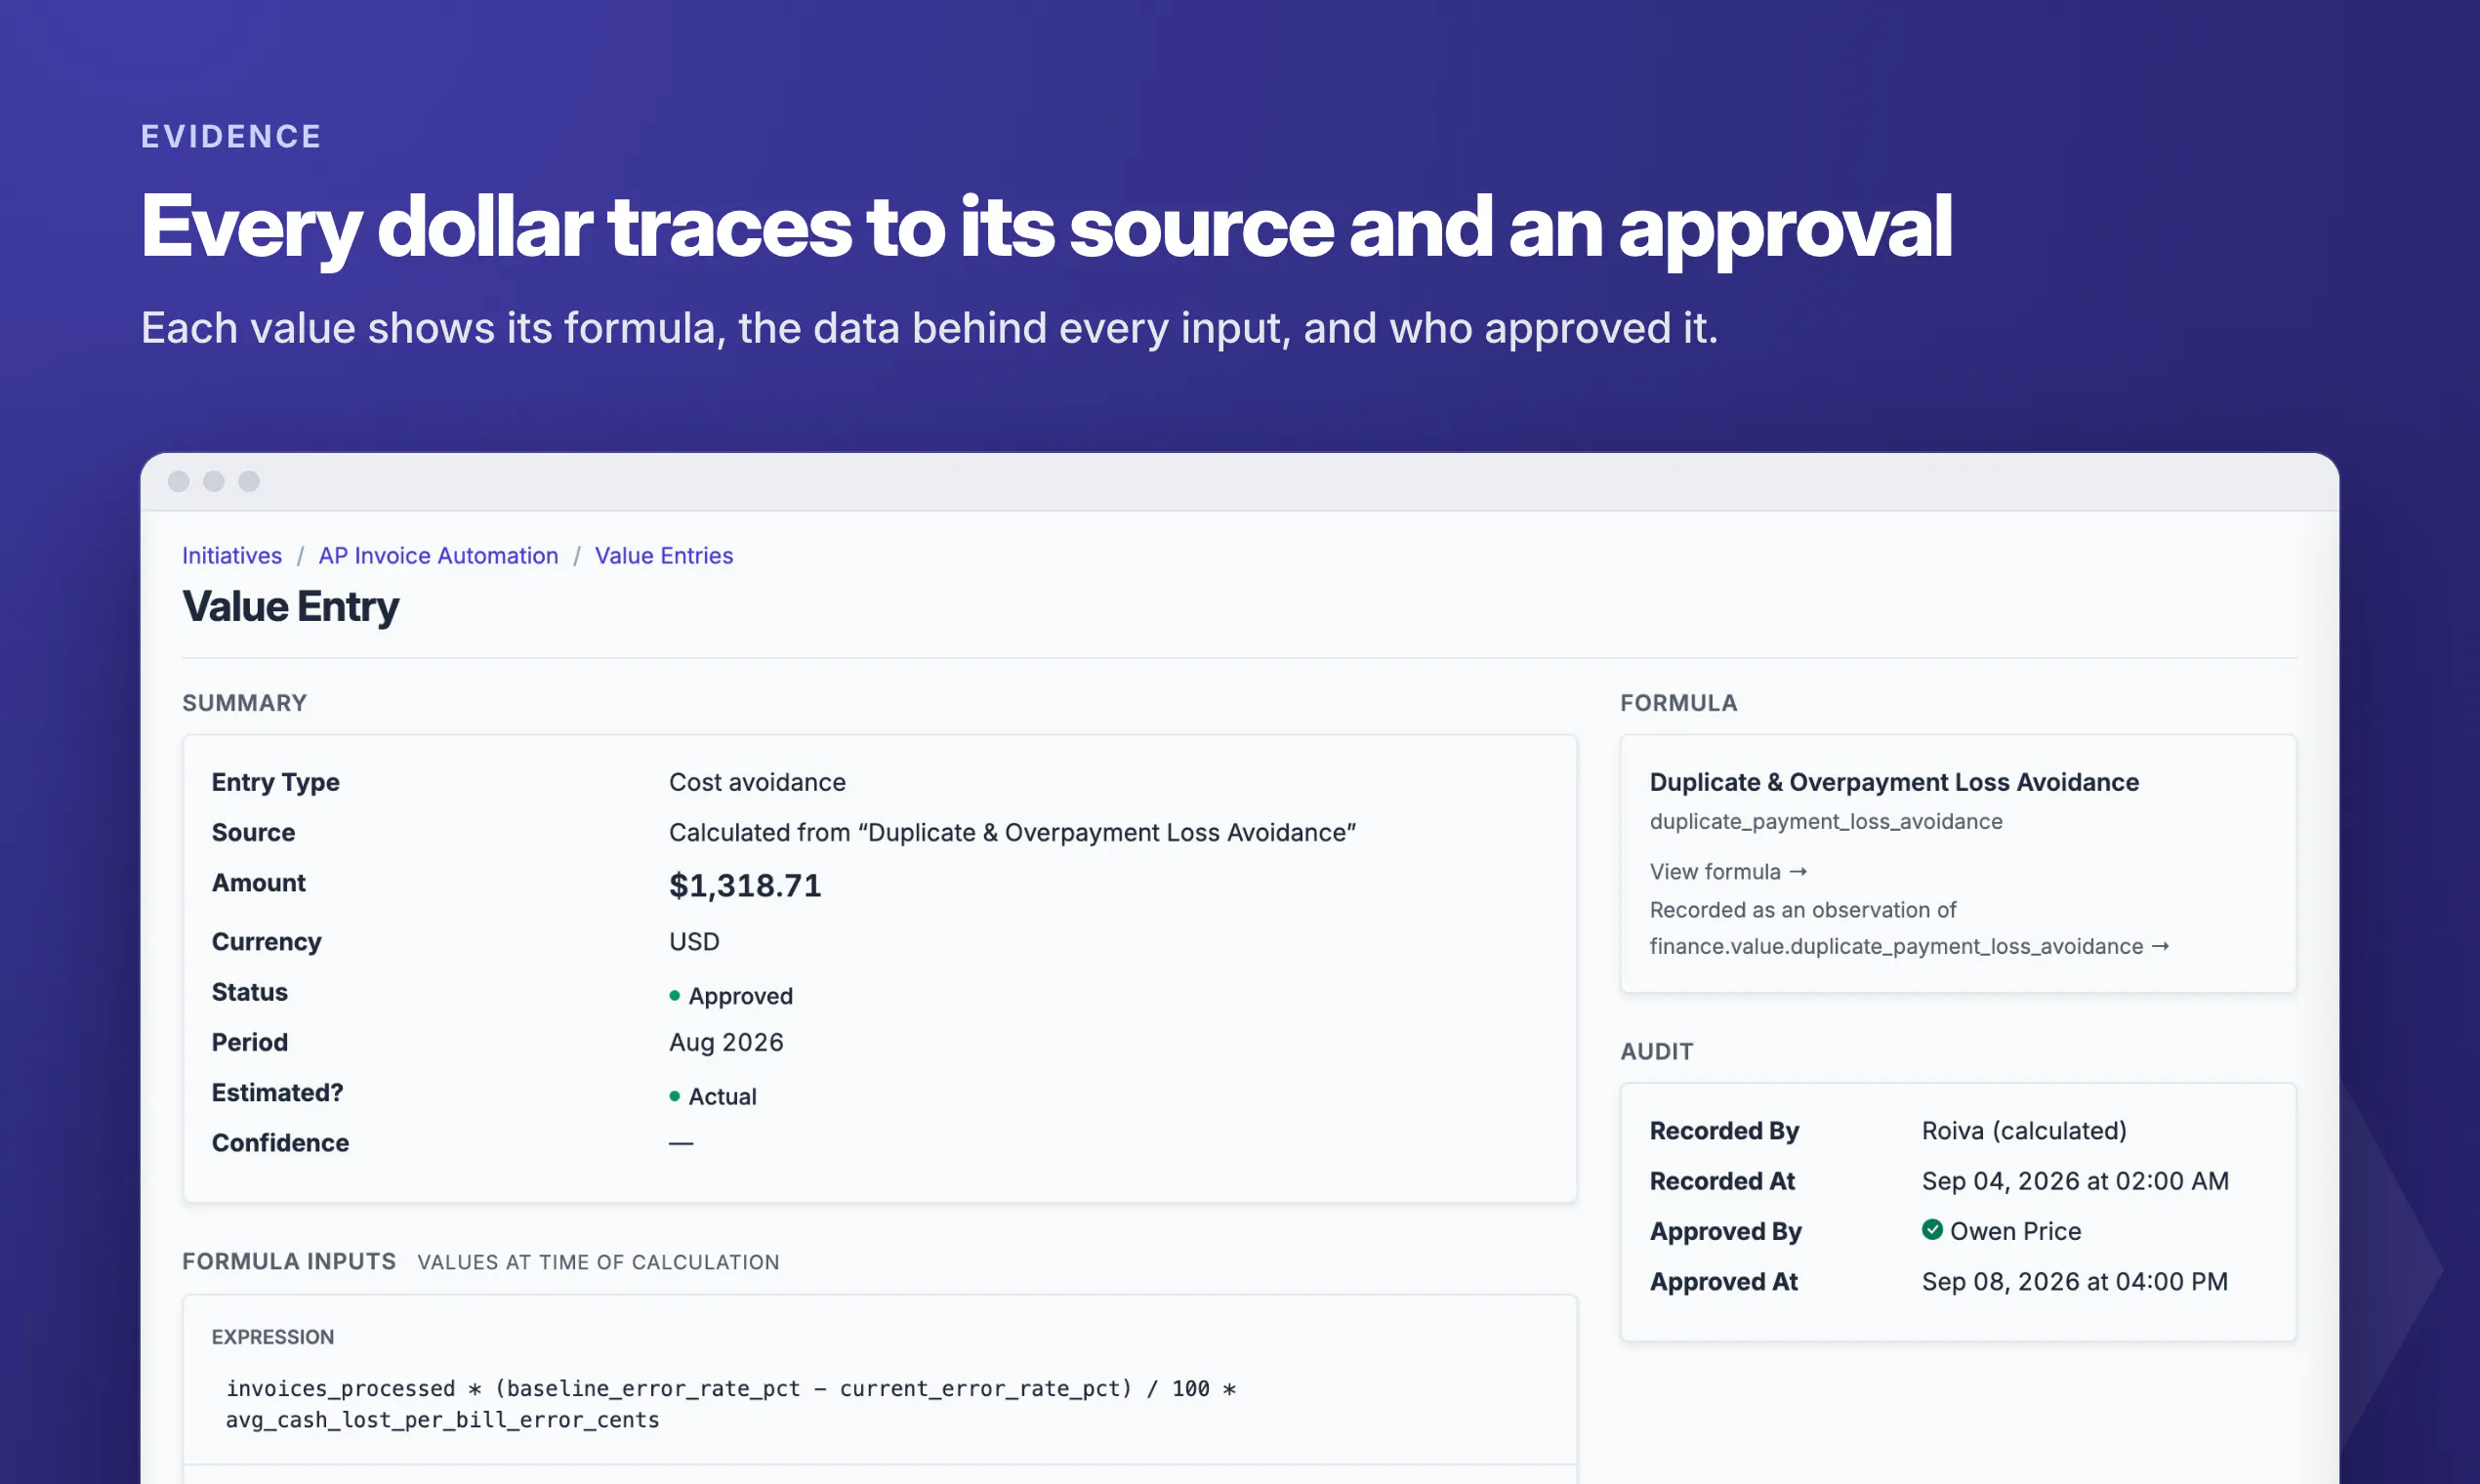
Task: Click the FORMULA INPUTS section header
Action: click(x=289, y=1261)
